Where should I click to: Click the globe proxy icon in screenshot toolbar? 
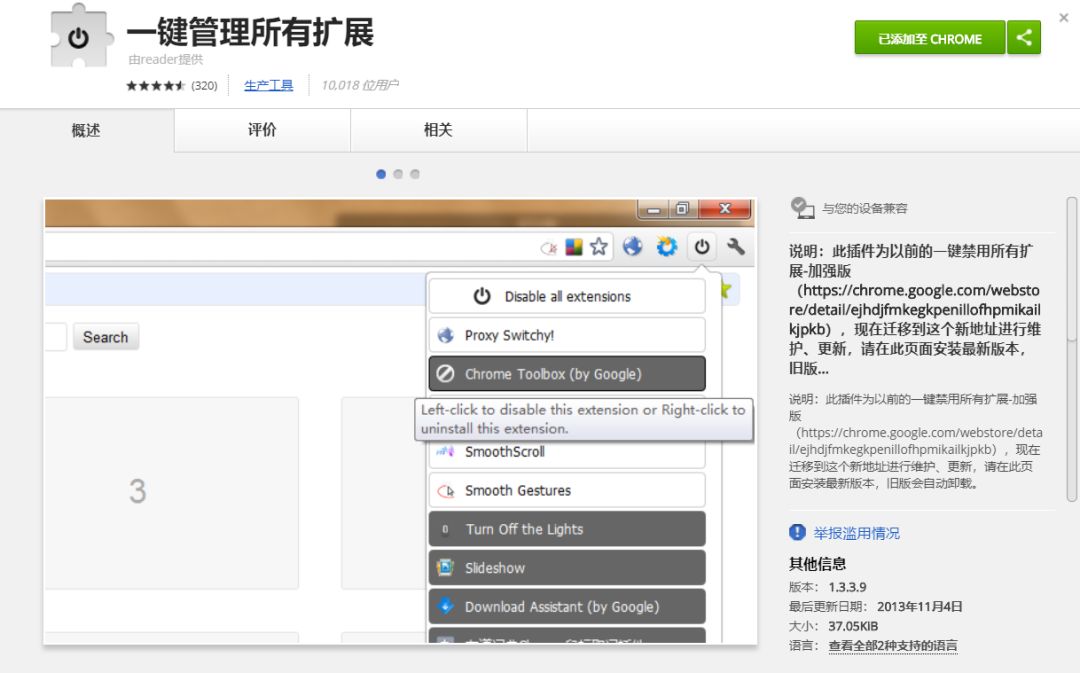(632, 247)
